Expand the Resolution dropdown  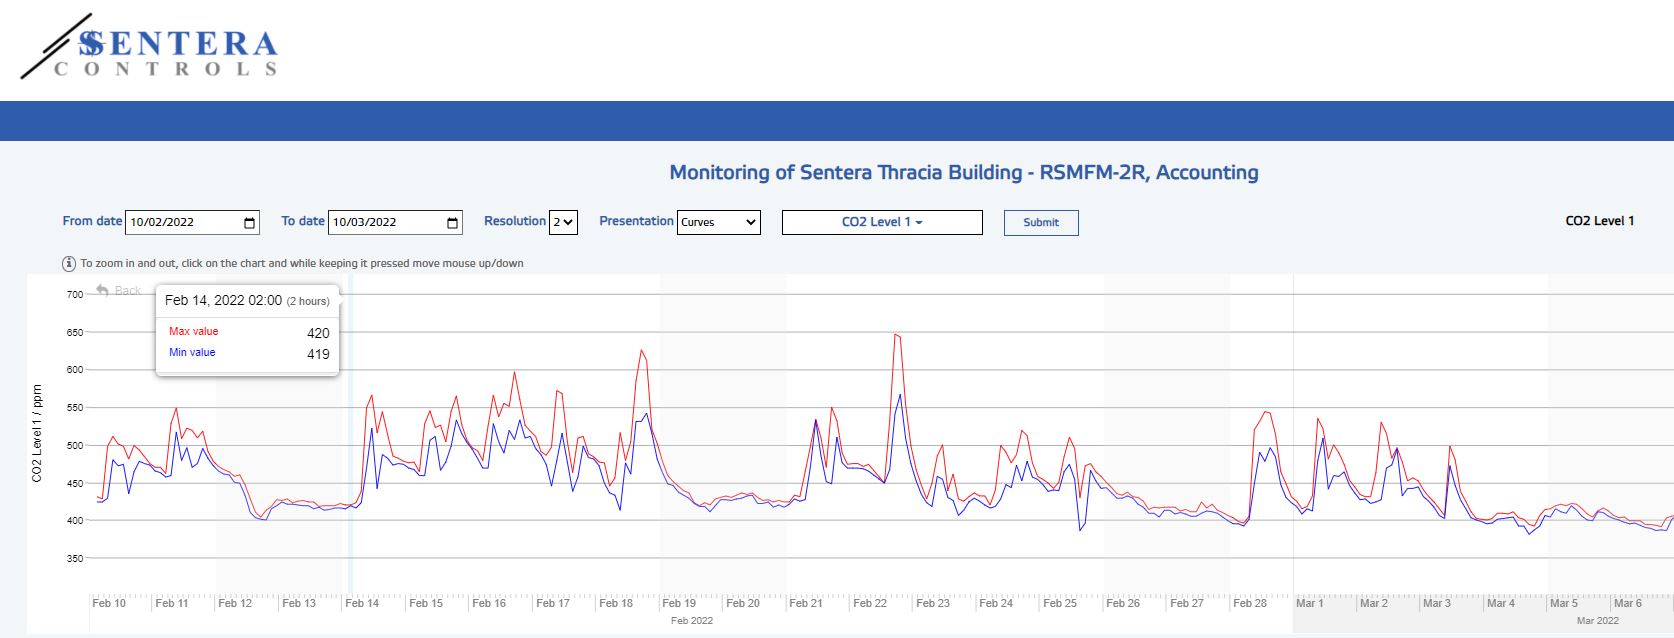coord(564,223)
